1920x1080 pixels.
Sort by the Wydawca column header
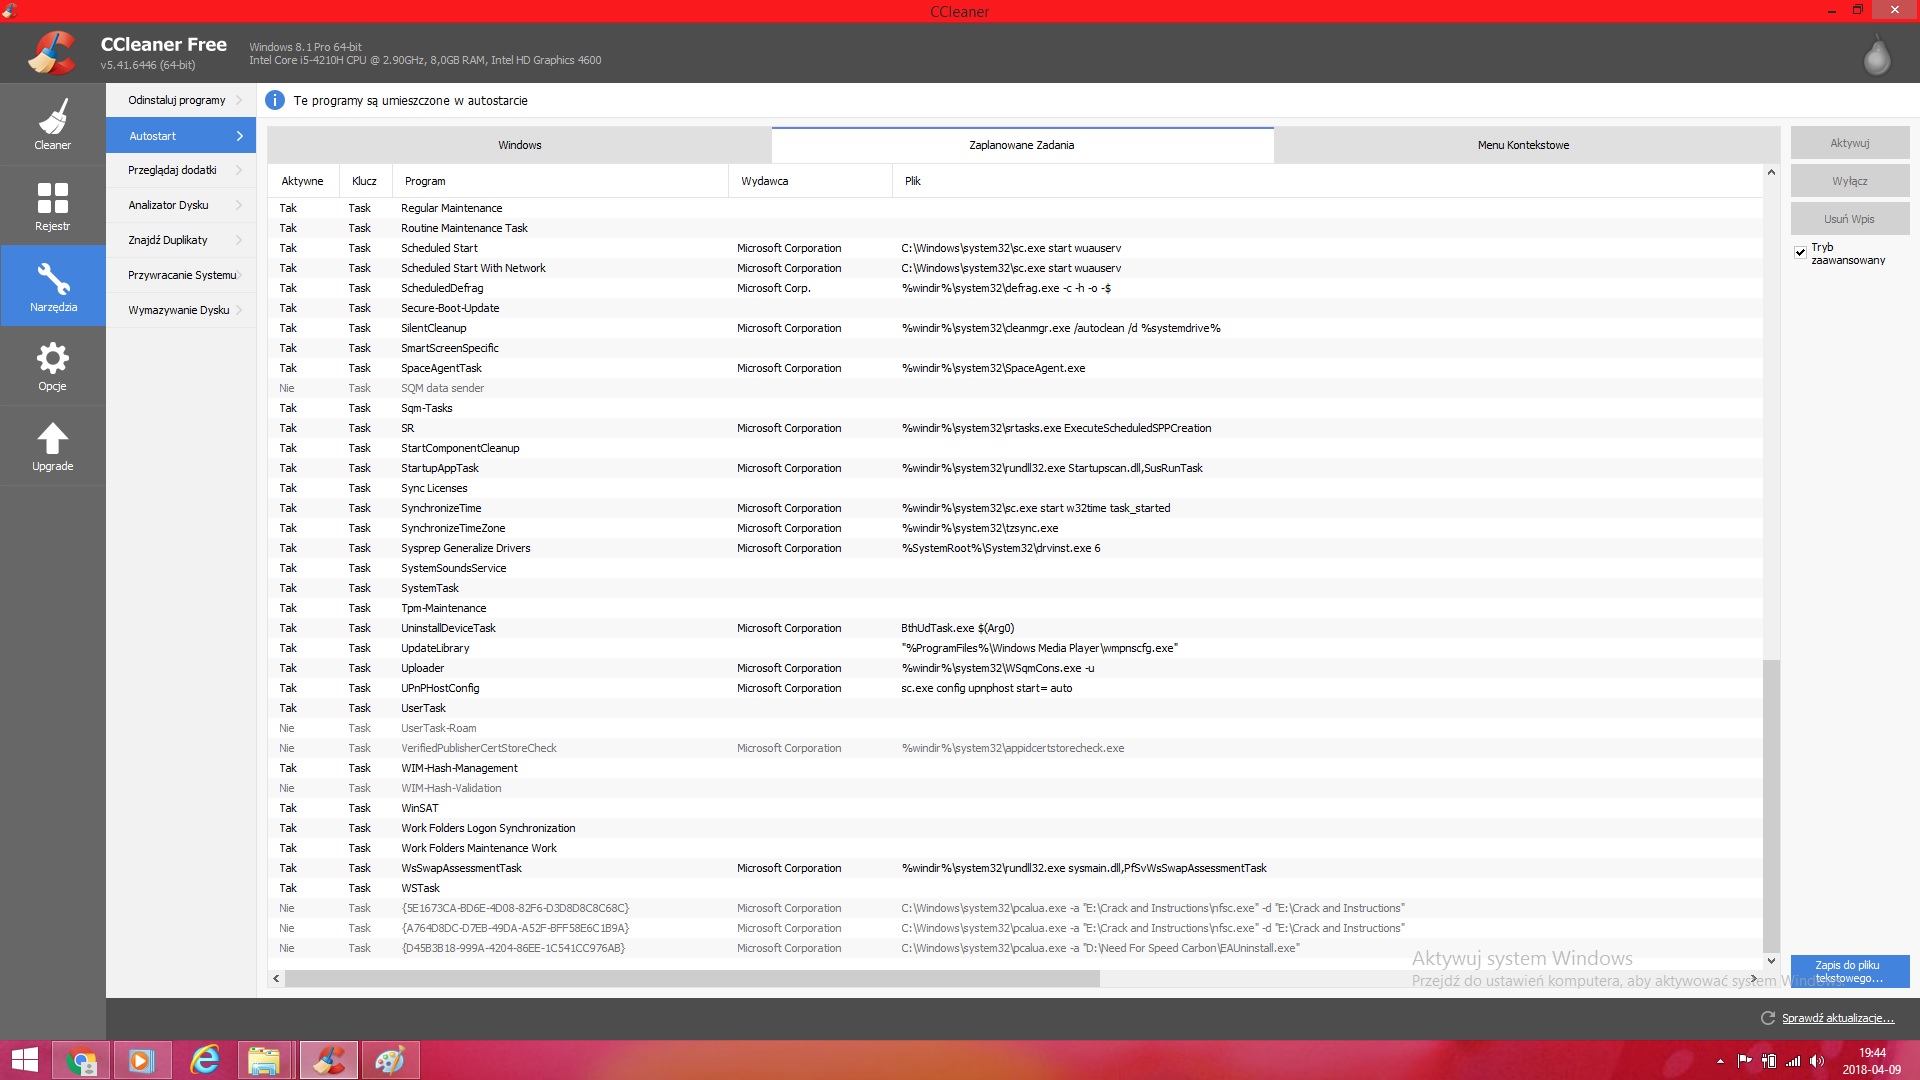[x=810, y=181]
